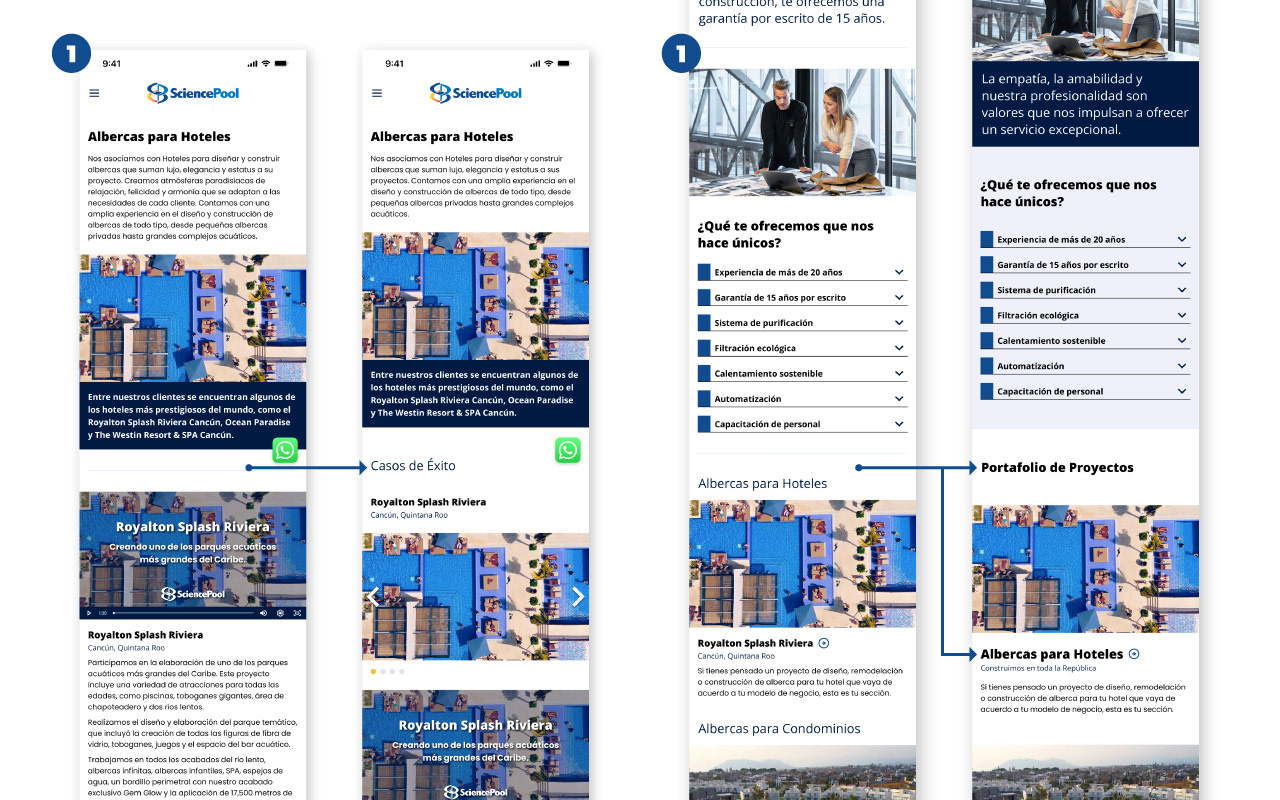Click the Wi-Fi icon in second phone status bar
This screenshot has height=800, width=1280.
tap(550, 63)
